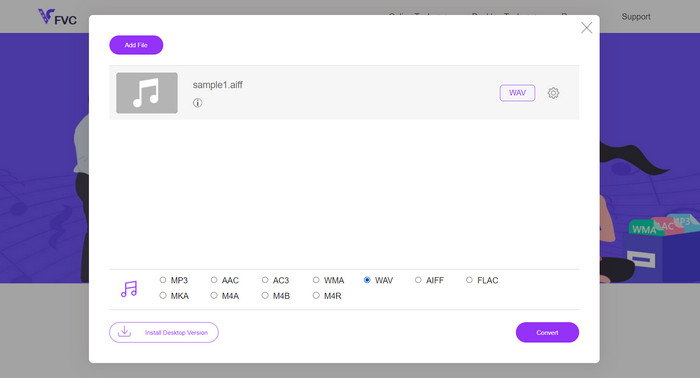Click the music note thumbnail of sample1.aiff

[147, 93]
